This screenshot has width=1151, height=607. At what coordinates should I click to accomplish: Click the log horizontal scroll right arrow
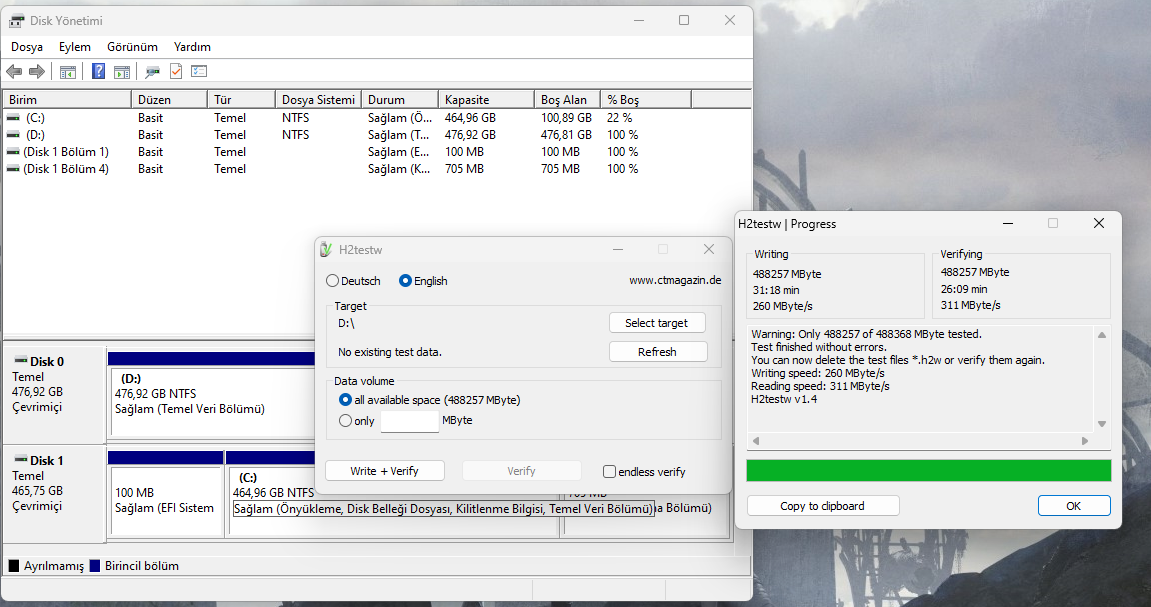point(1085,440)
